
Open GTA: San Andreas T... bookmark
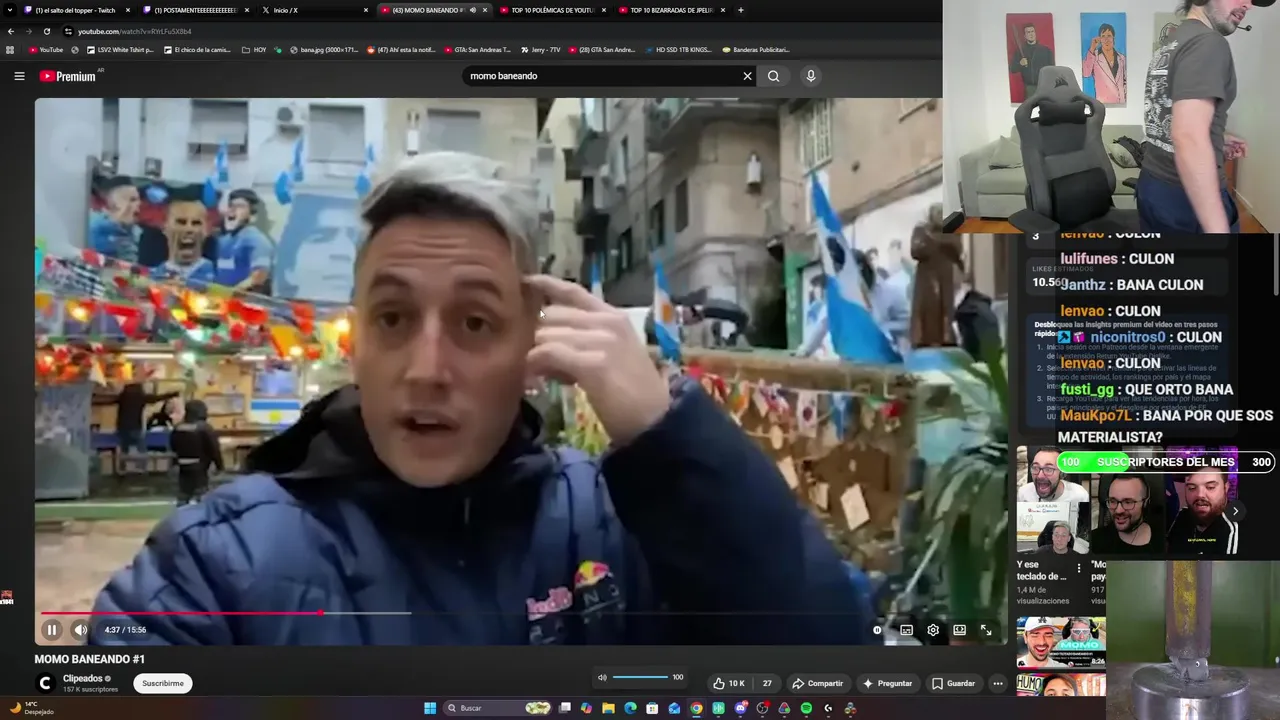pyautogui.click(x=476, y=49)
